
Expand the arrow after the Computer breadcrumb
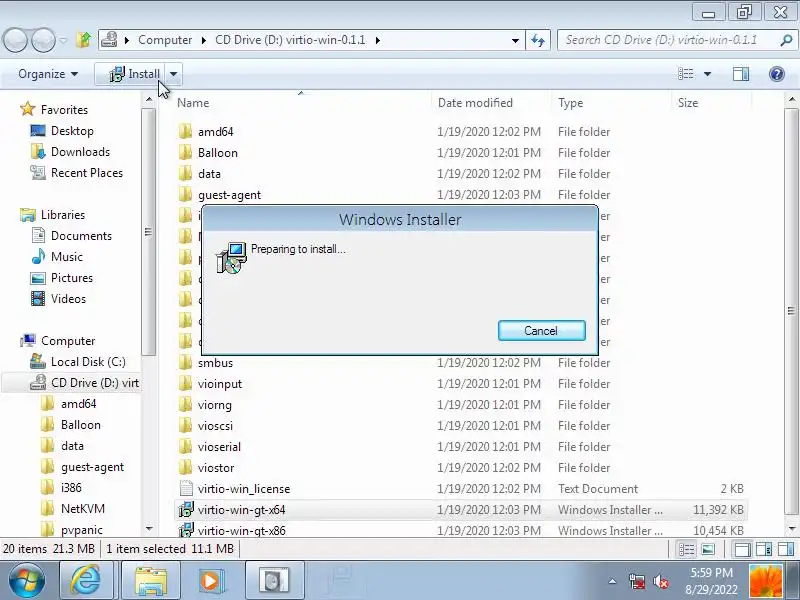point(204,40)
